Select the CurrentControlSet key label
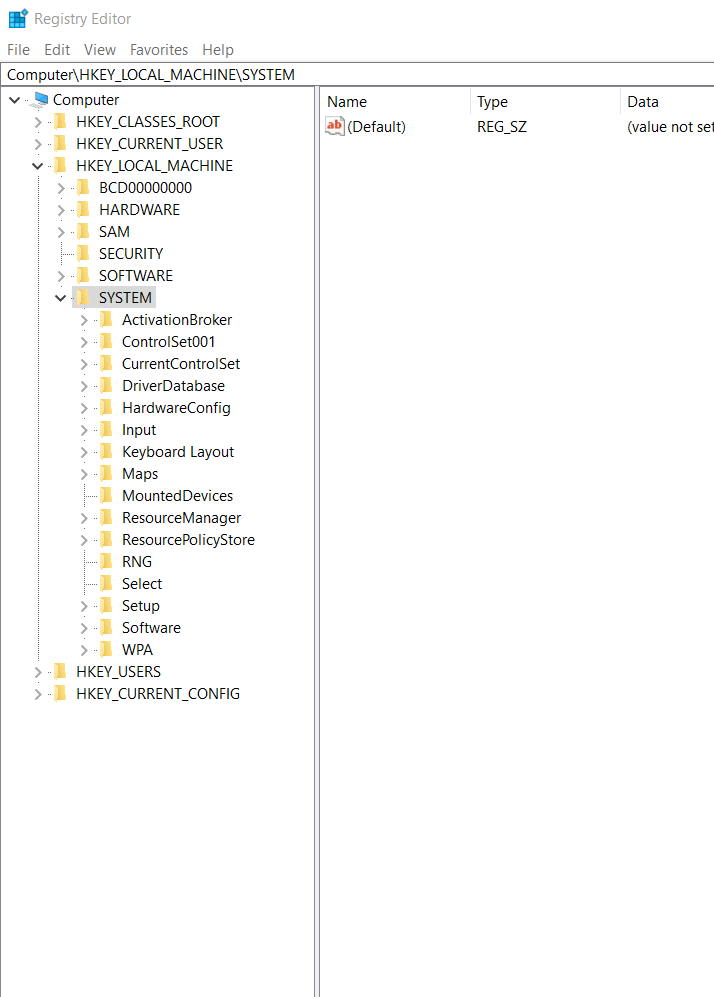The image size is (714, 997). pos(181,364)
